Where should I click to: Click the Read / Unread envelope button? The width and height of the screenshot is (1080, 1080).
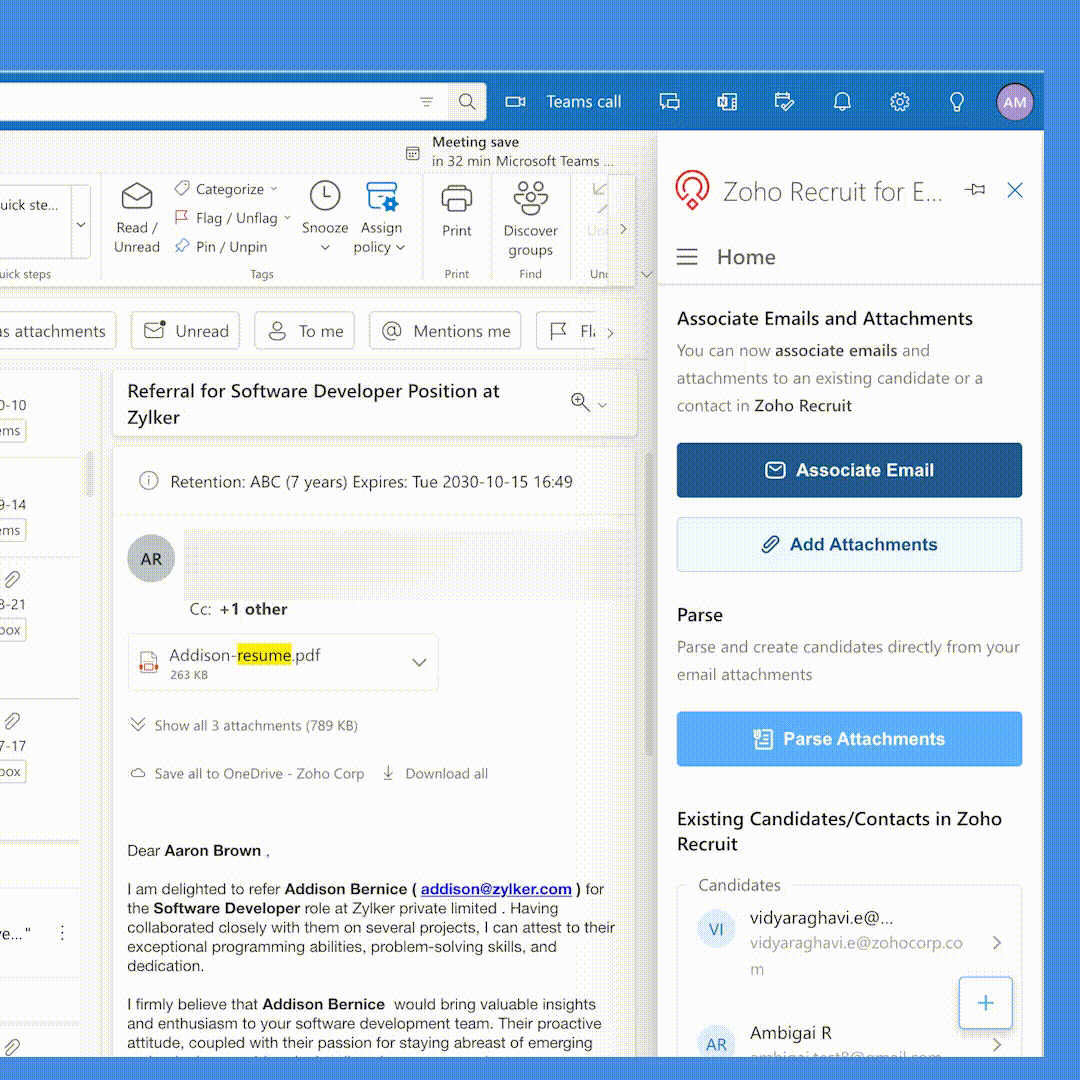click(x=136, y=218)
